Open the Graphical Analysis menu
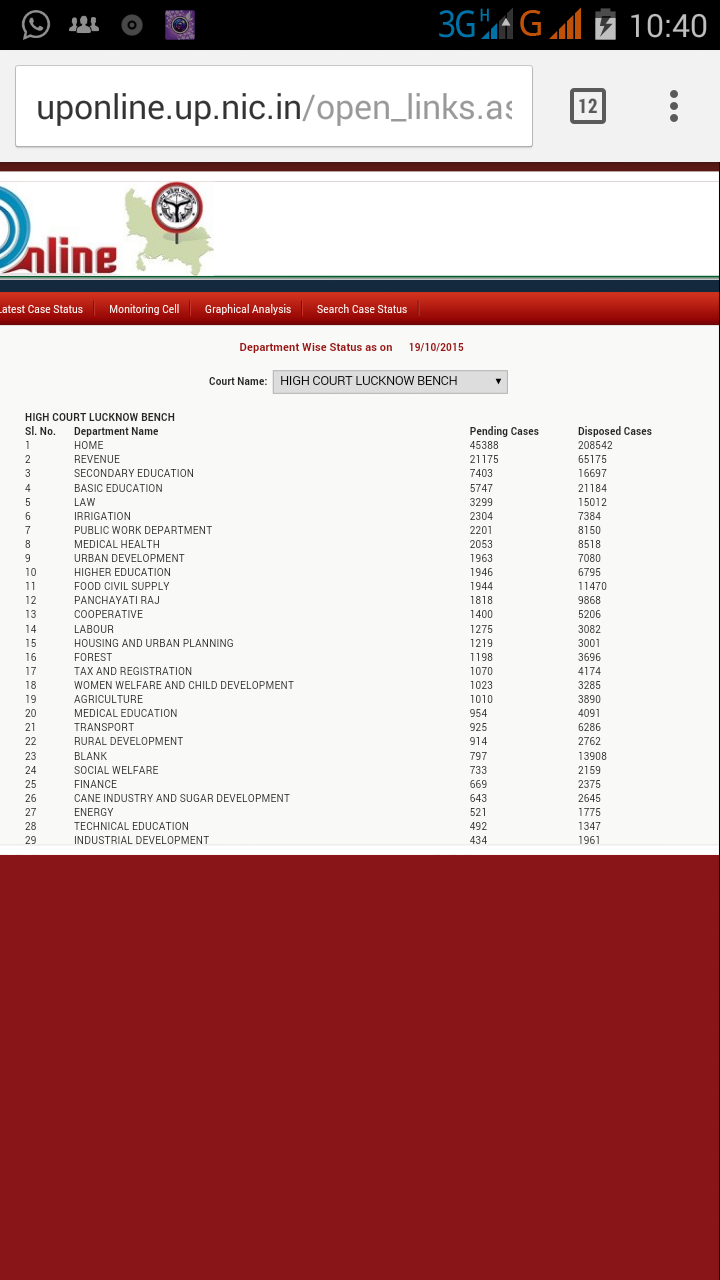Screen dimensions: 720x1280 248,310
